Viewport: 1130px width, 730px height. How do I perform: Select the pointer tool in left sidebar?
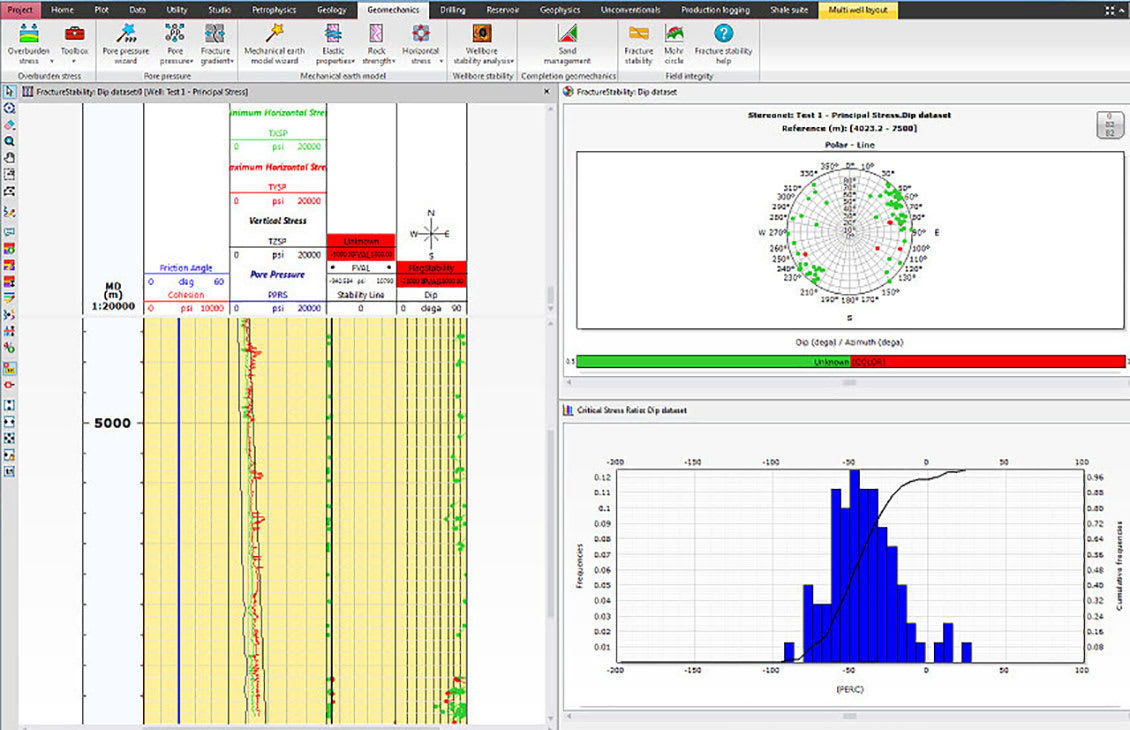9,92
